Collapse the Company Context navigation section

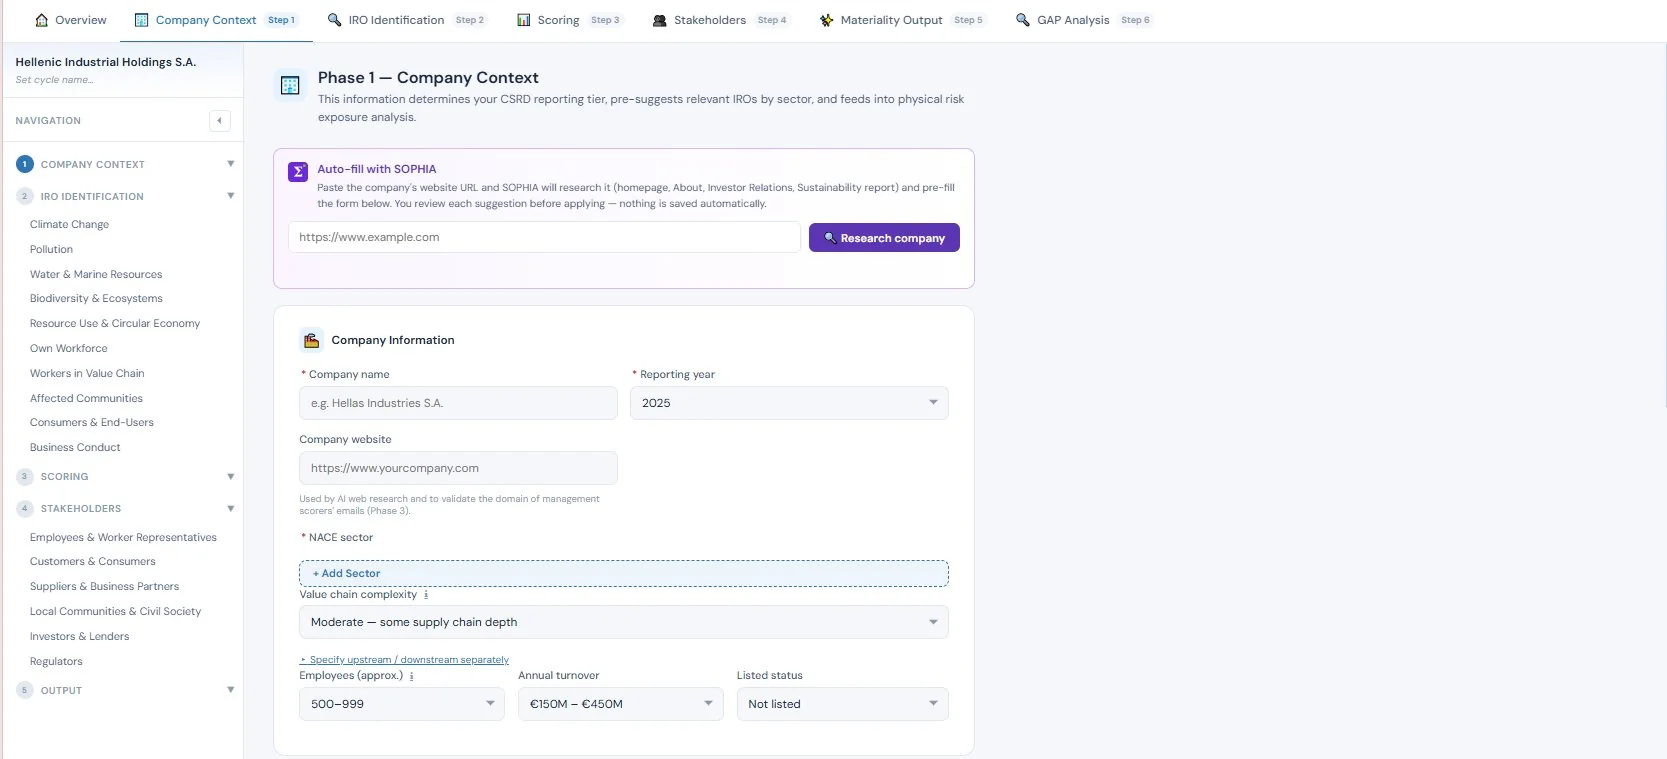pos(231,164)
